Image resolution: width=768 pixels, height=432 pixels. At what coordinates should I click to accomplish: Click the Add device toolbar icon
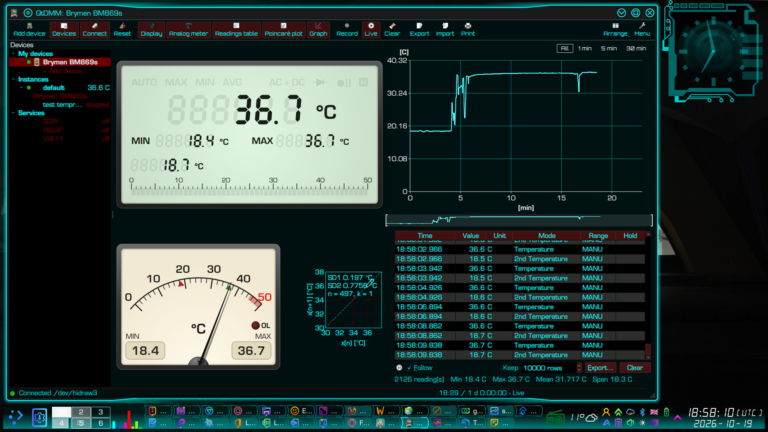pyautogui.click(x=29, y=29)
